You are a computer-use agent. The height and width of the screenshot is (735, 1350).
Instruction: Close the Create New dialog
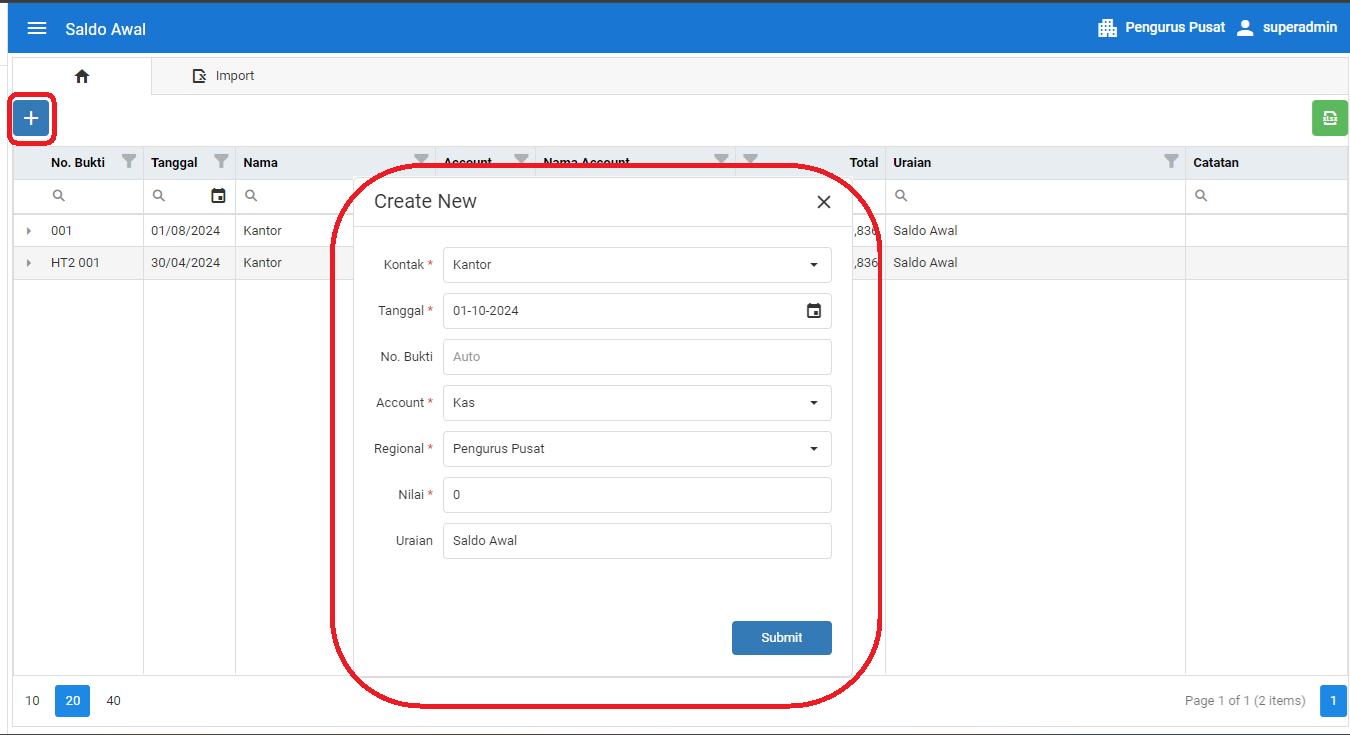click(823, 202)
